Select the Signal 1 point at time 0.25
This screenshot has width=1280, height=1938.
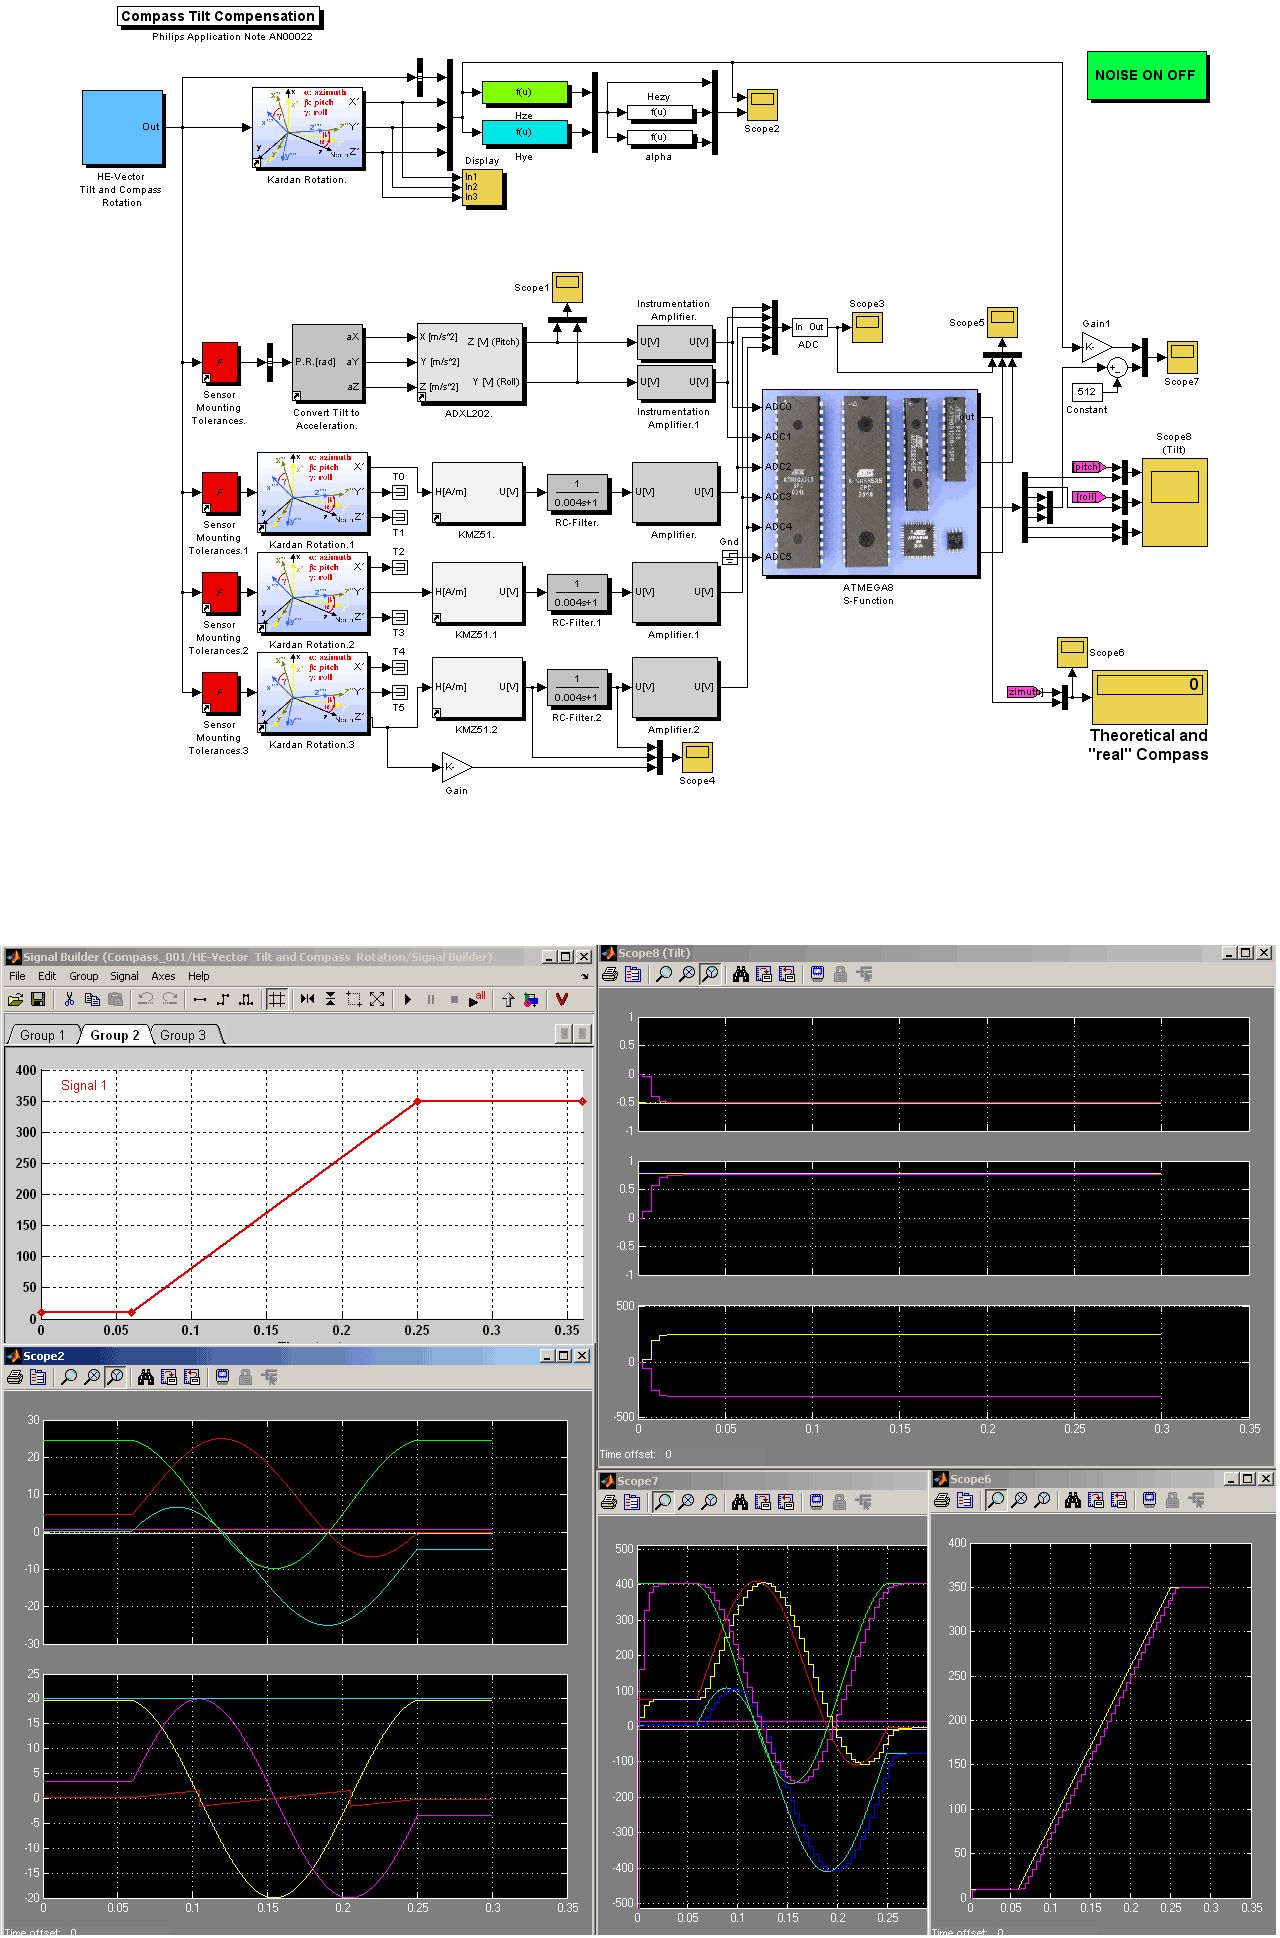click(x=418, y=1101)
